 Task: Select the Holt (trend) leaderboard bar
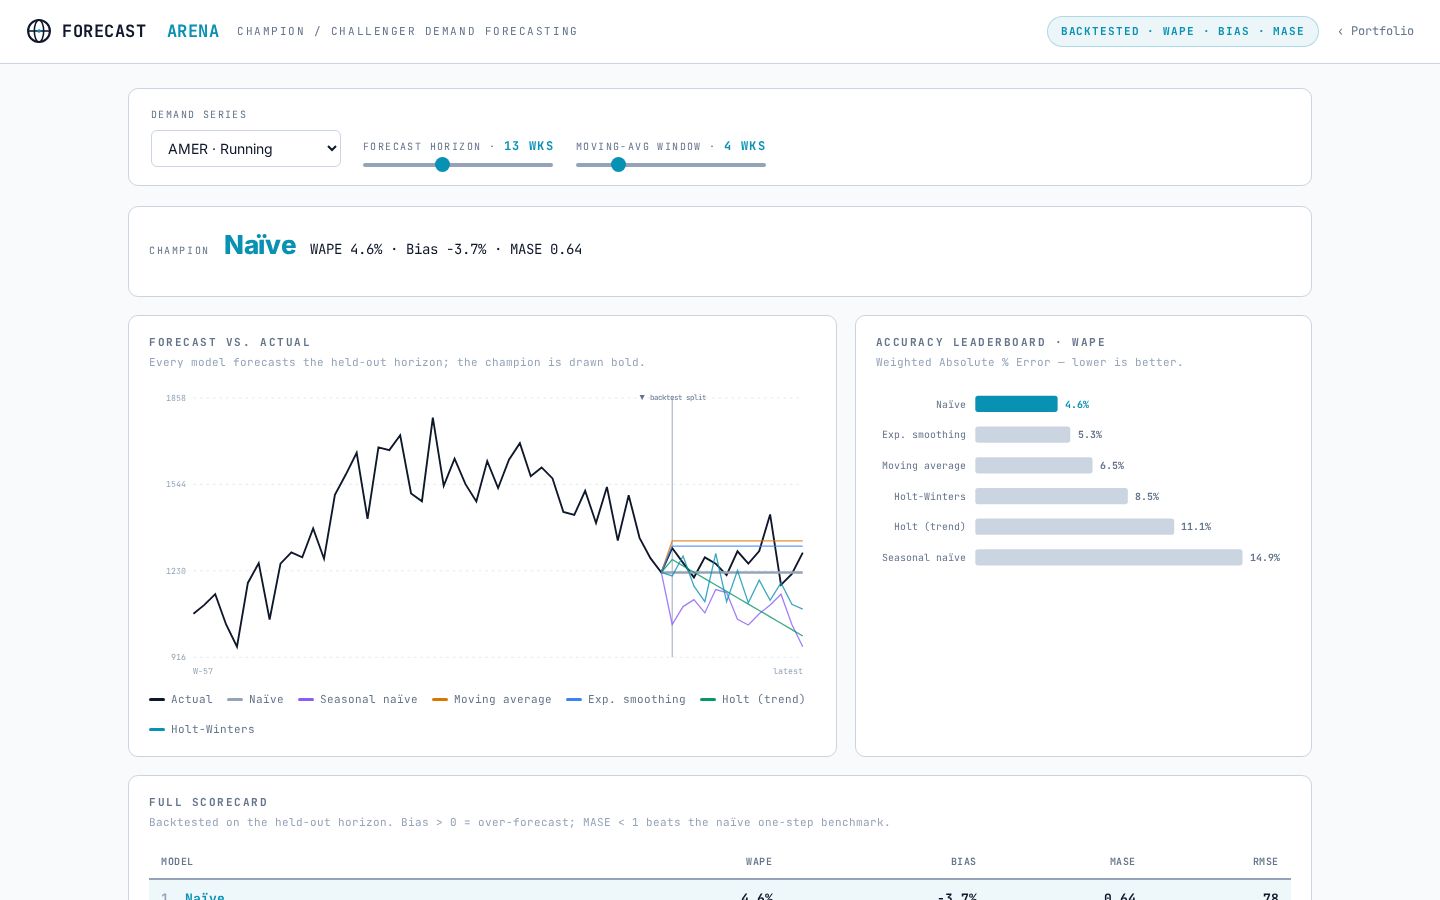1074,527
